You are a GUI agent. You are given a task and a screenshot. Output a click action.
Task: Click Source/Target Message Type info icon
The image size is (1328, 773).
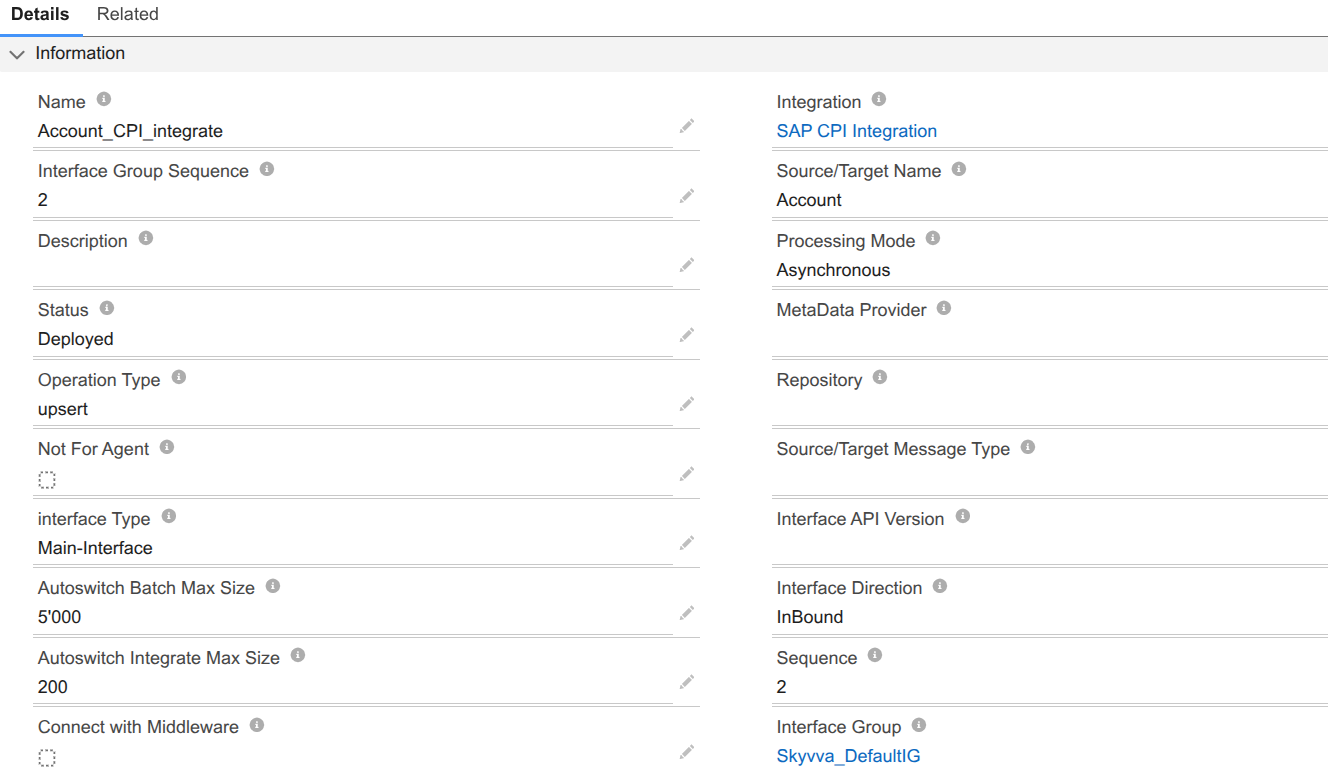point(1028,447)
